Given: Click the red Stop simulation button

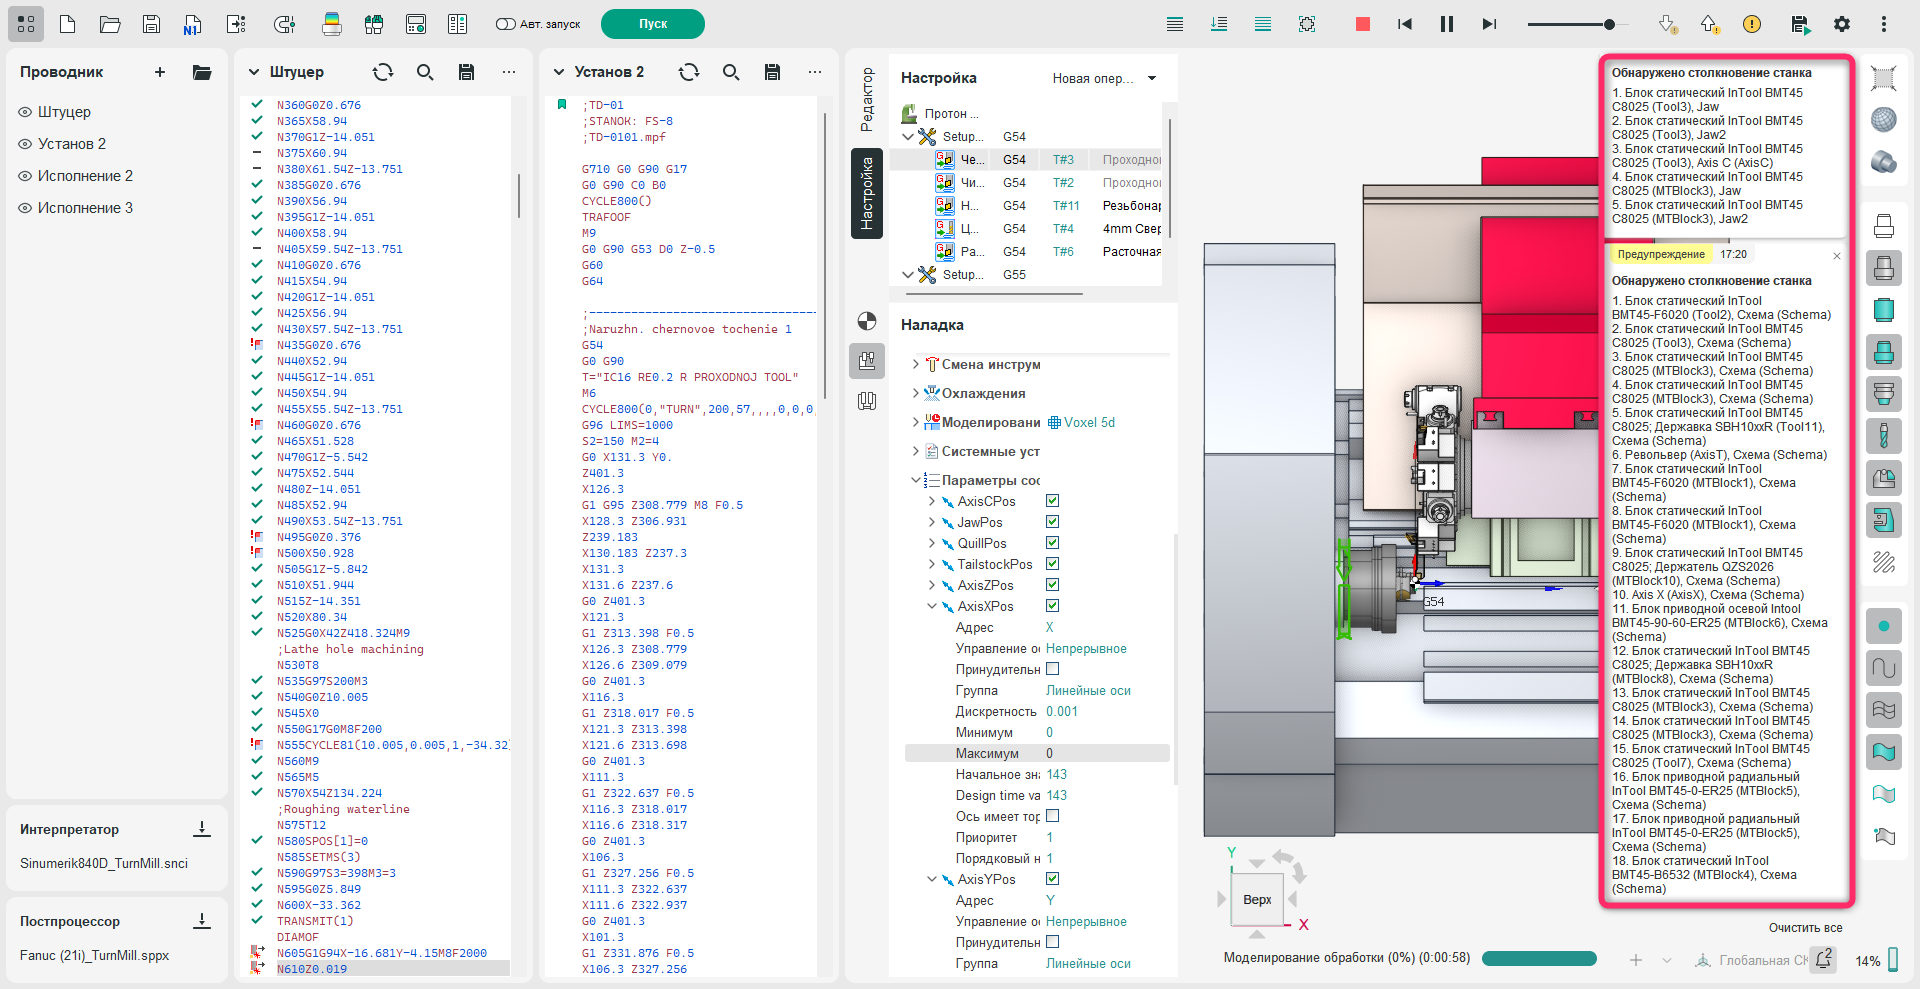Looking at the screenshot, I should (x=1362, y=24).
